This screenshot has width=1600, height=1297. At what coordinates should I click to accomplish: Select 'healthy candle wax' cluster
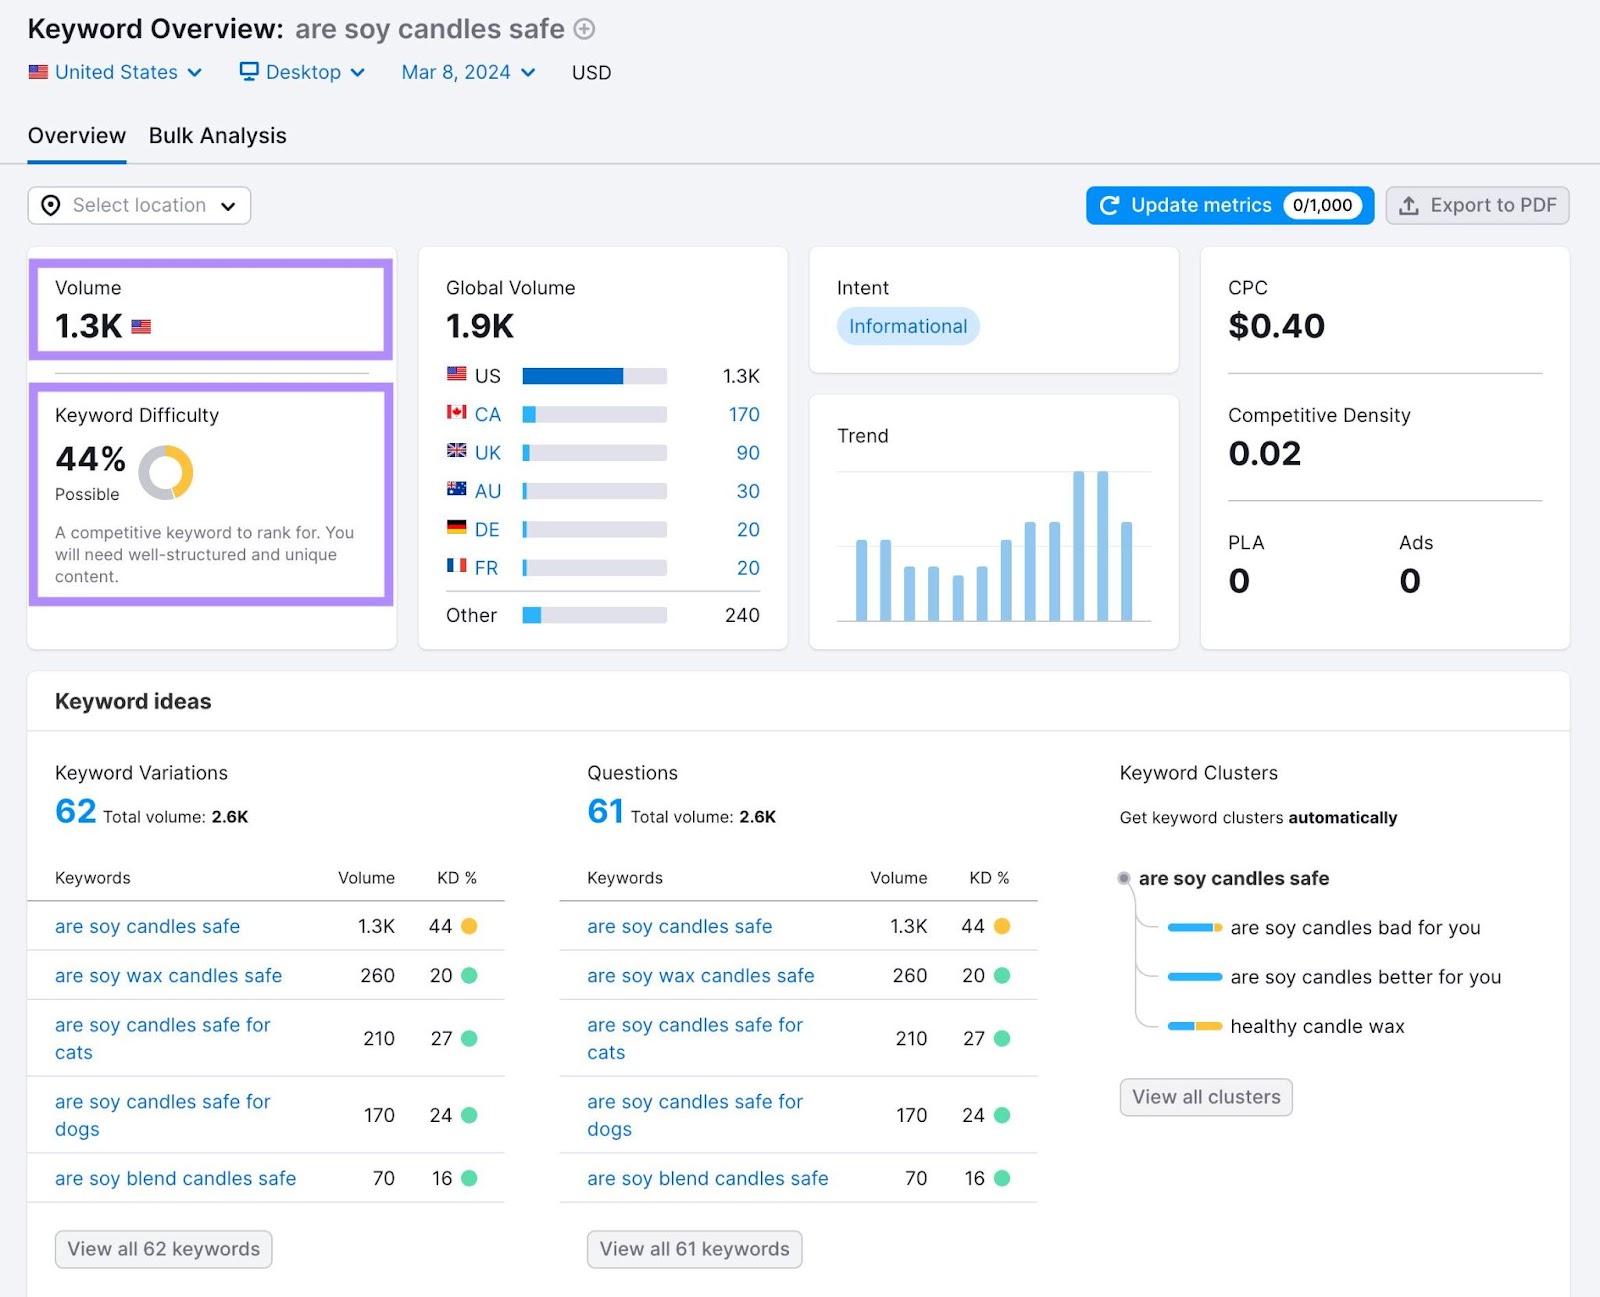point(1317,1026)
